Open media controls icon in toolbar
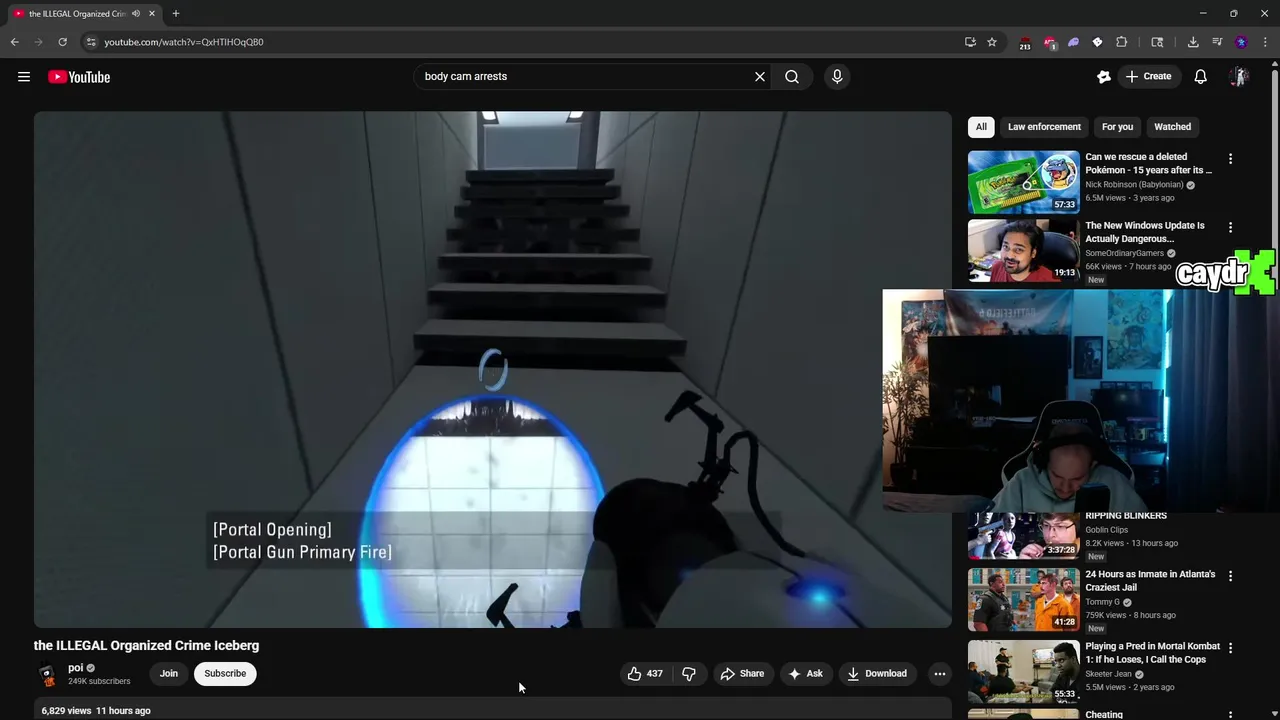Viewport: 1280px width, 720px height. click(x=1217, y=42)
